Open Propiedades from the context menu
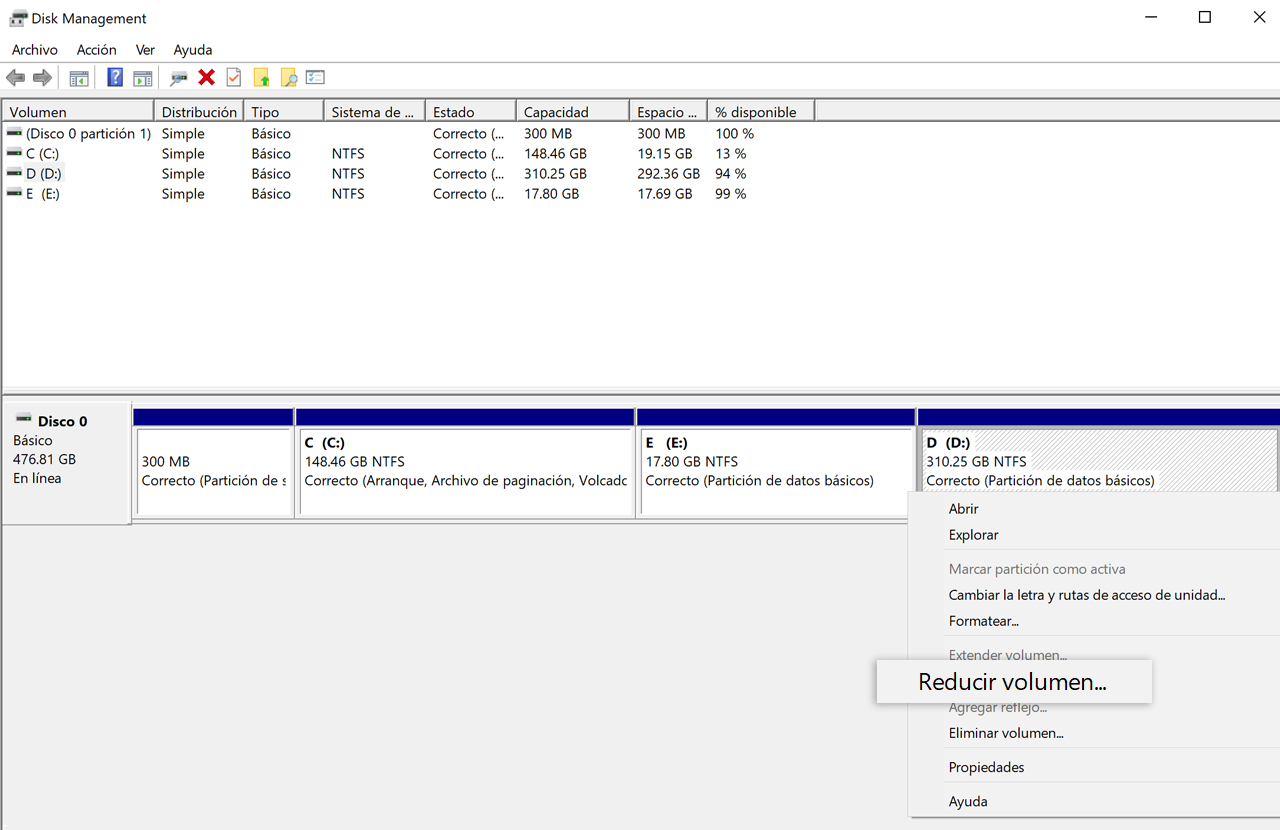This screenshot has width=1280, height=830. (987, 767)
